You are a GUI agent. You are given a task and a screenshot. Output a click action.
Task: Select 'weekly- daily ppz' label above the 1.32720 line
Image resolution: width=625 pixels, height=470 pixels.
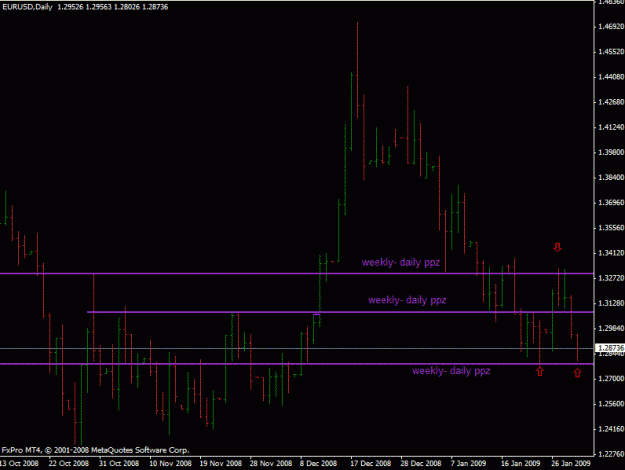pos(401,263)
